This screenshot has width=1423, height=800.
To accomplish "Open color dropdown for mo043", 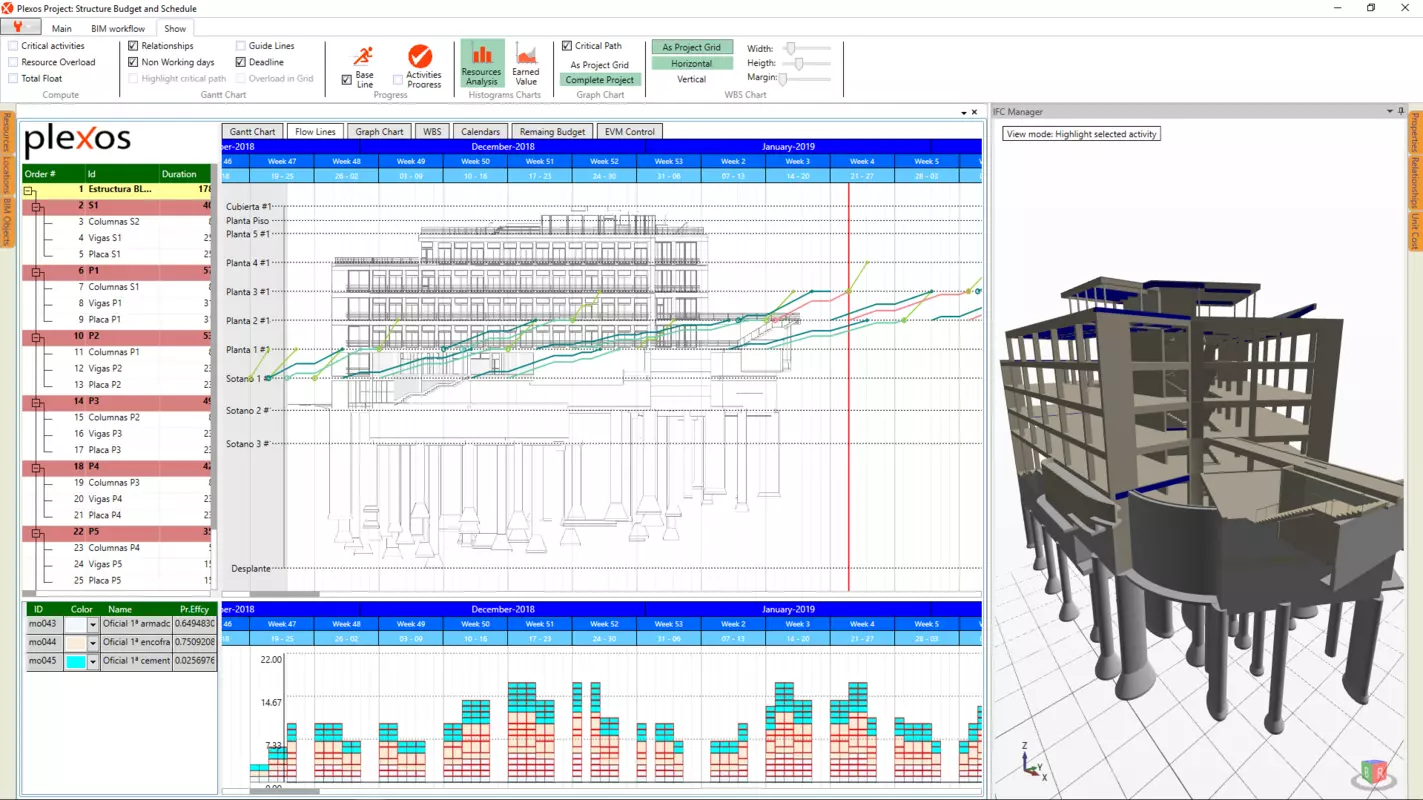I will coord(93,625).
